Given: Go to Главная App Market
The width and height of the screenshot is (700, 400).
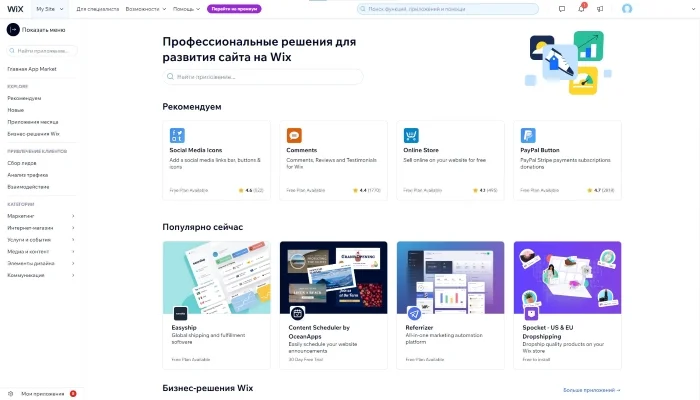Looking at the screenshot, I should (32, 69).
